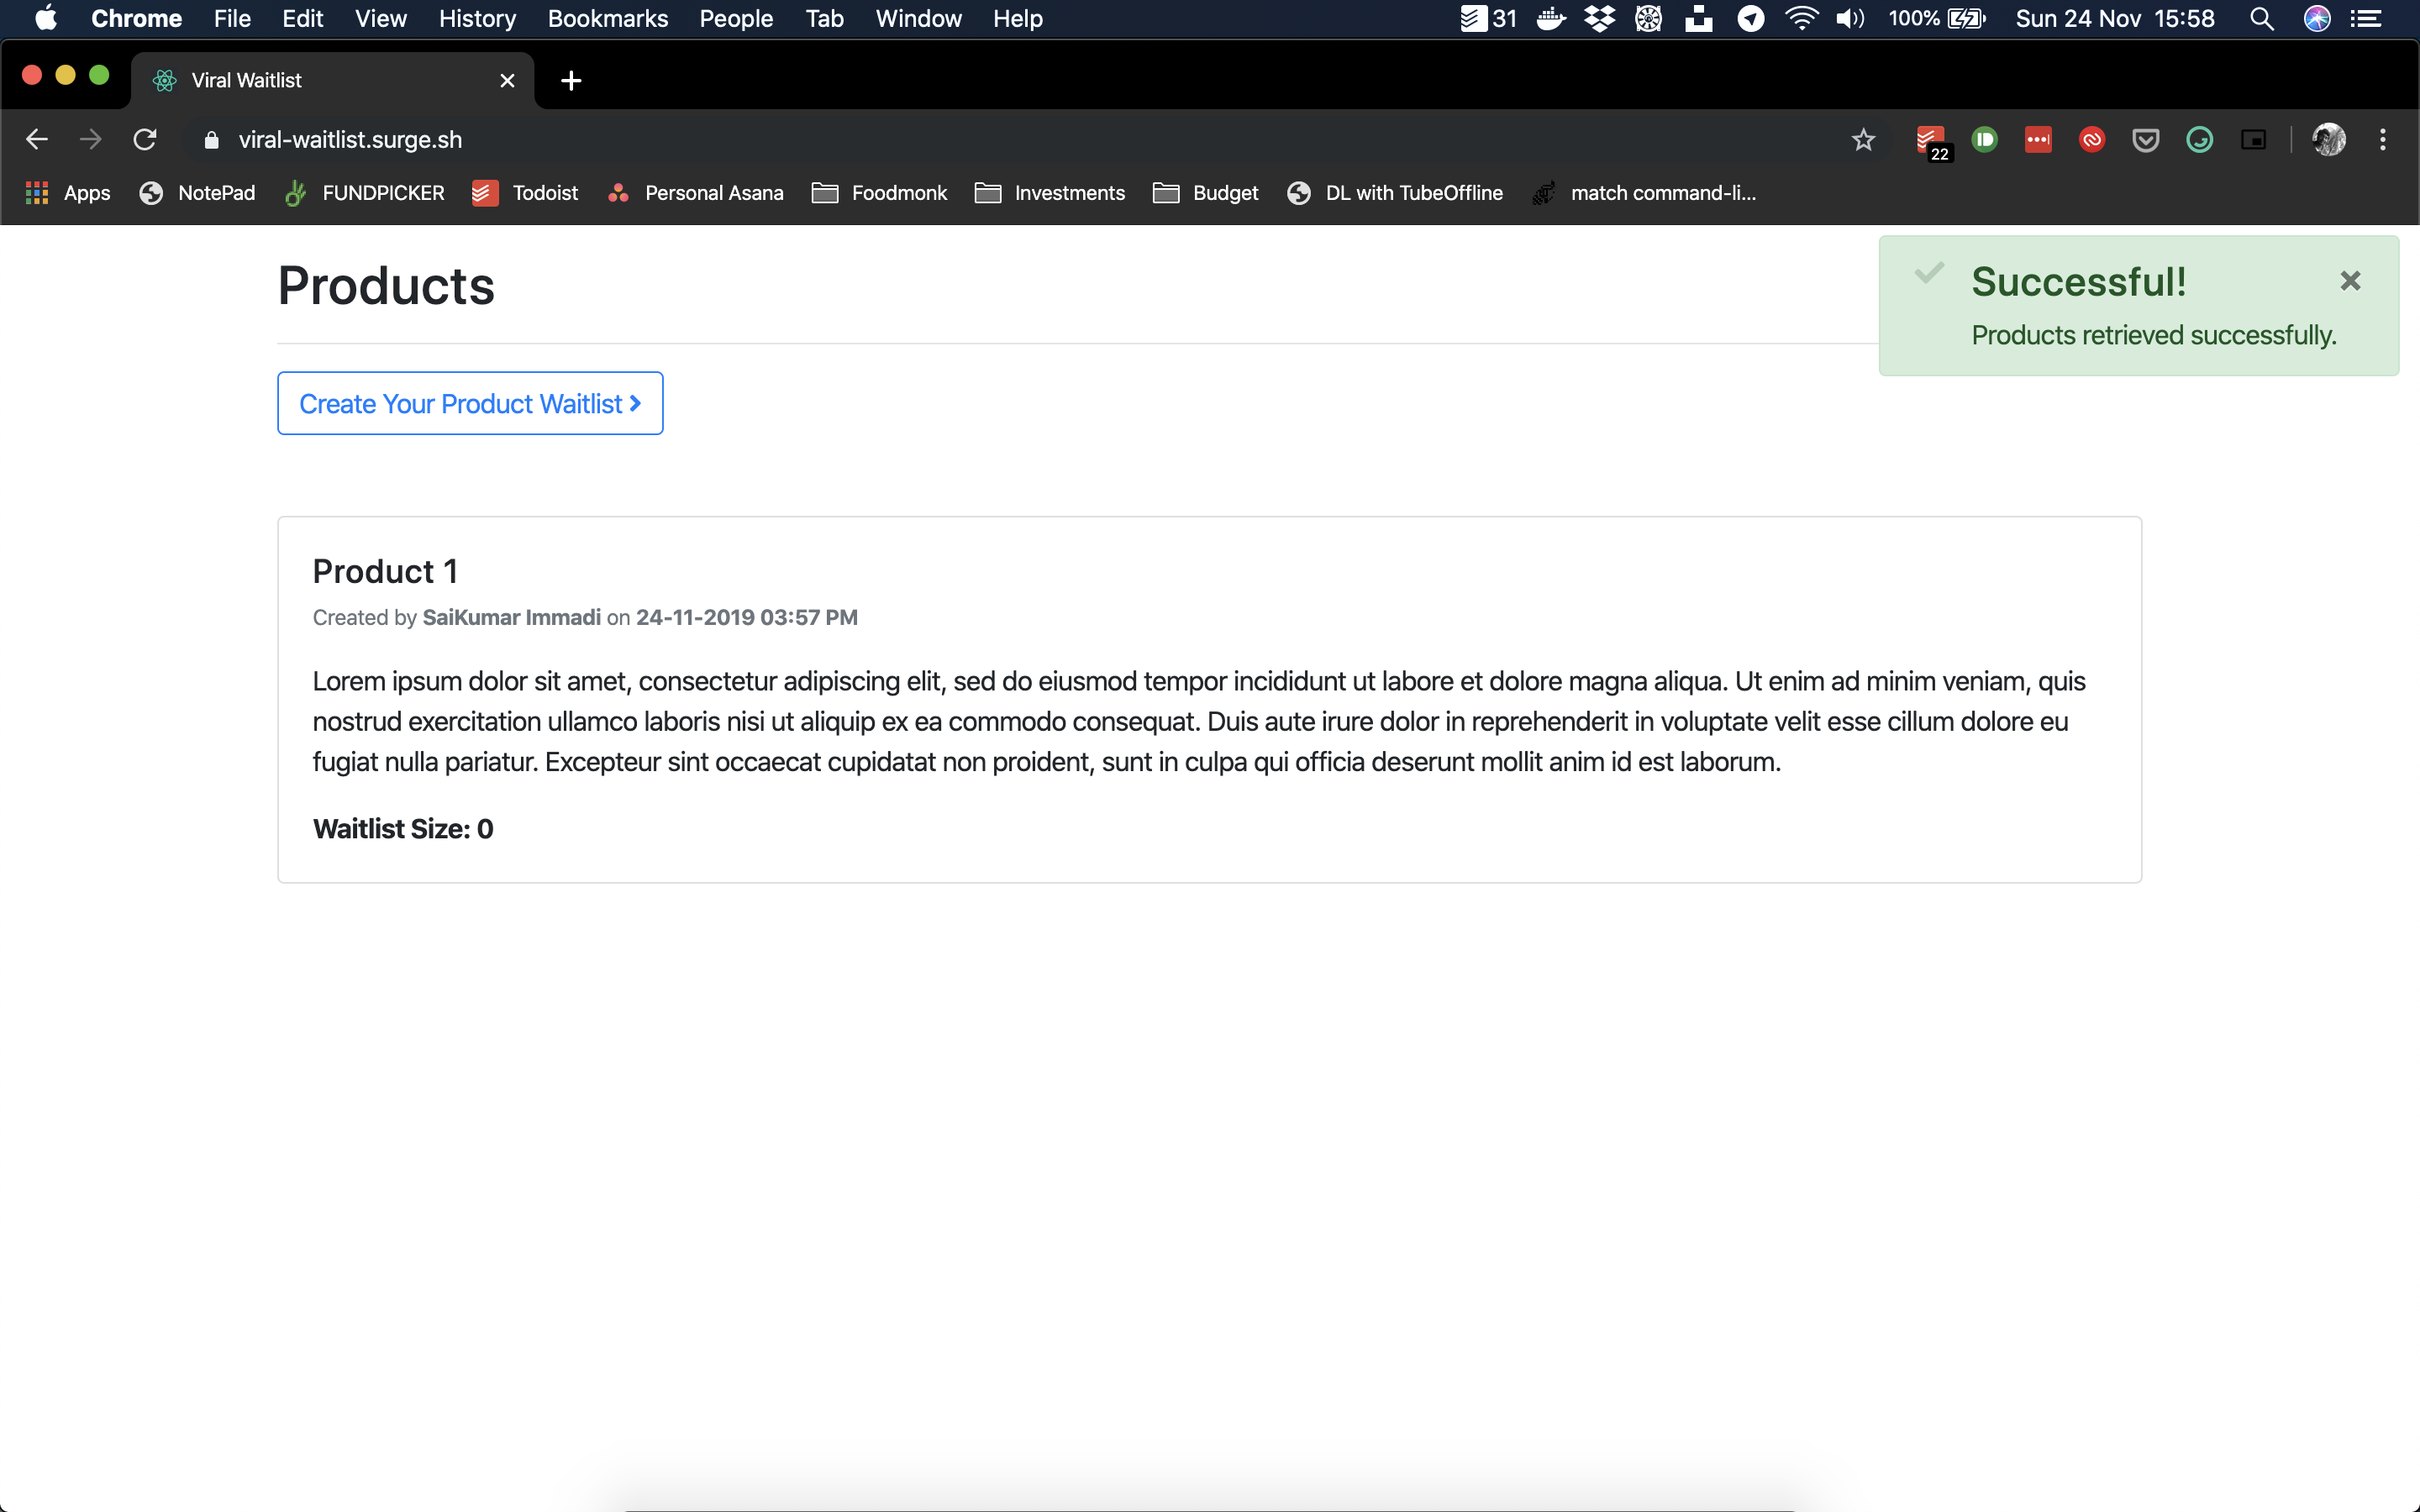
Task: Click the Todoist extension icon with badge
Action: (1930, 140)
